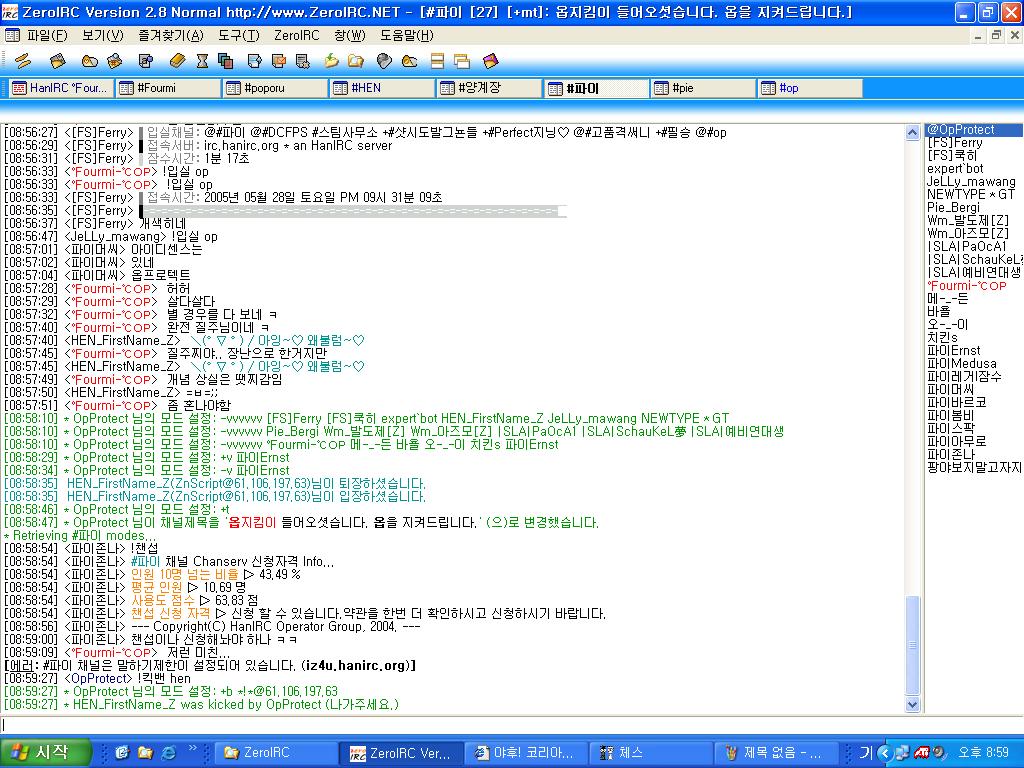Show hidden system tray icons
The image size is (1024, 768).
[x=885, y=752]
